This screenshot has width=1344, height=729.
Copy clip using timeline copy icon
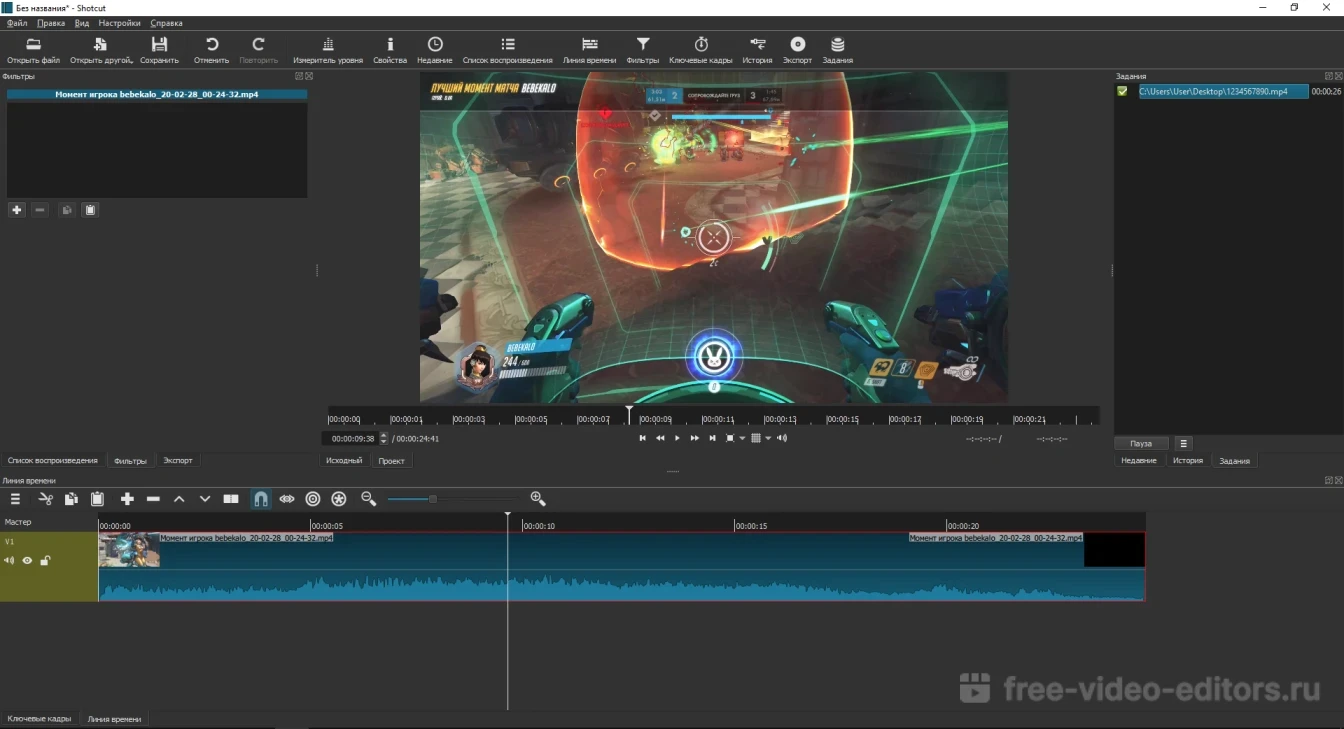tap(71, 499)
